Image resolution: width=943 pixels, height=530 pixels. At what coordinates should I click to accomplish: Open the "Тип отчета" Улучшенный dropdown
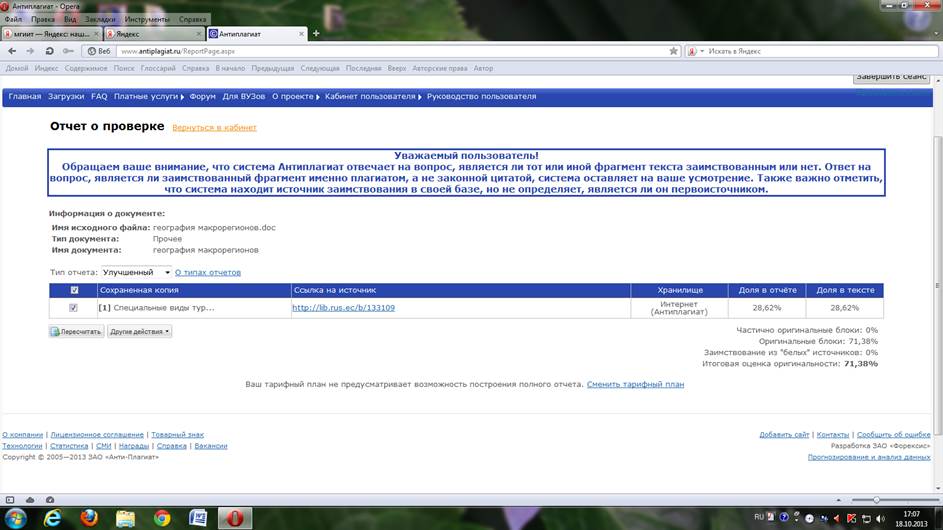[136, 272]
